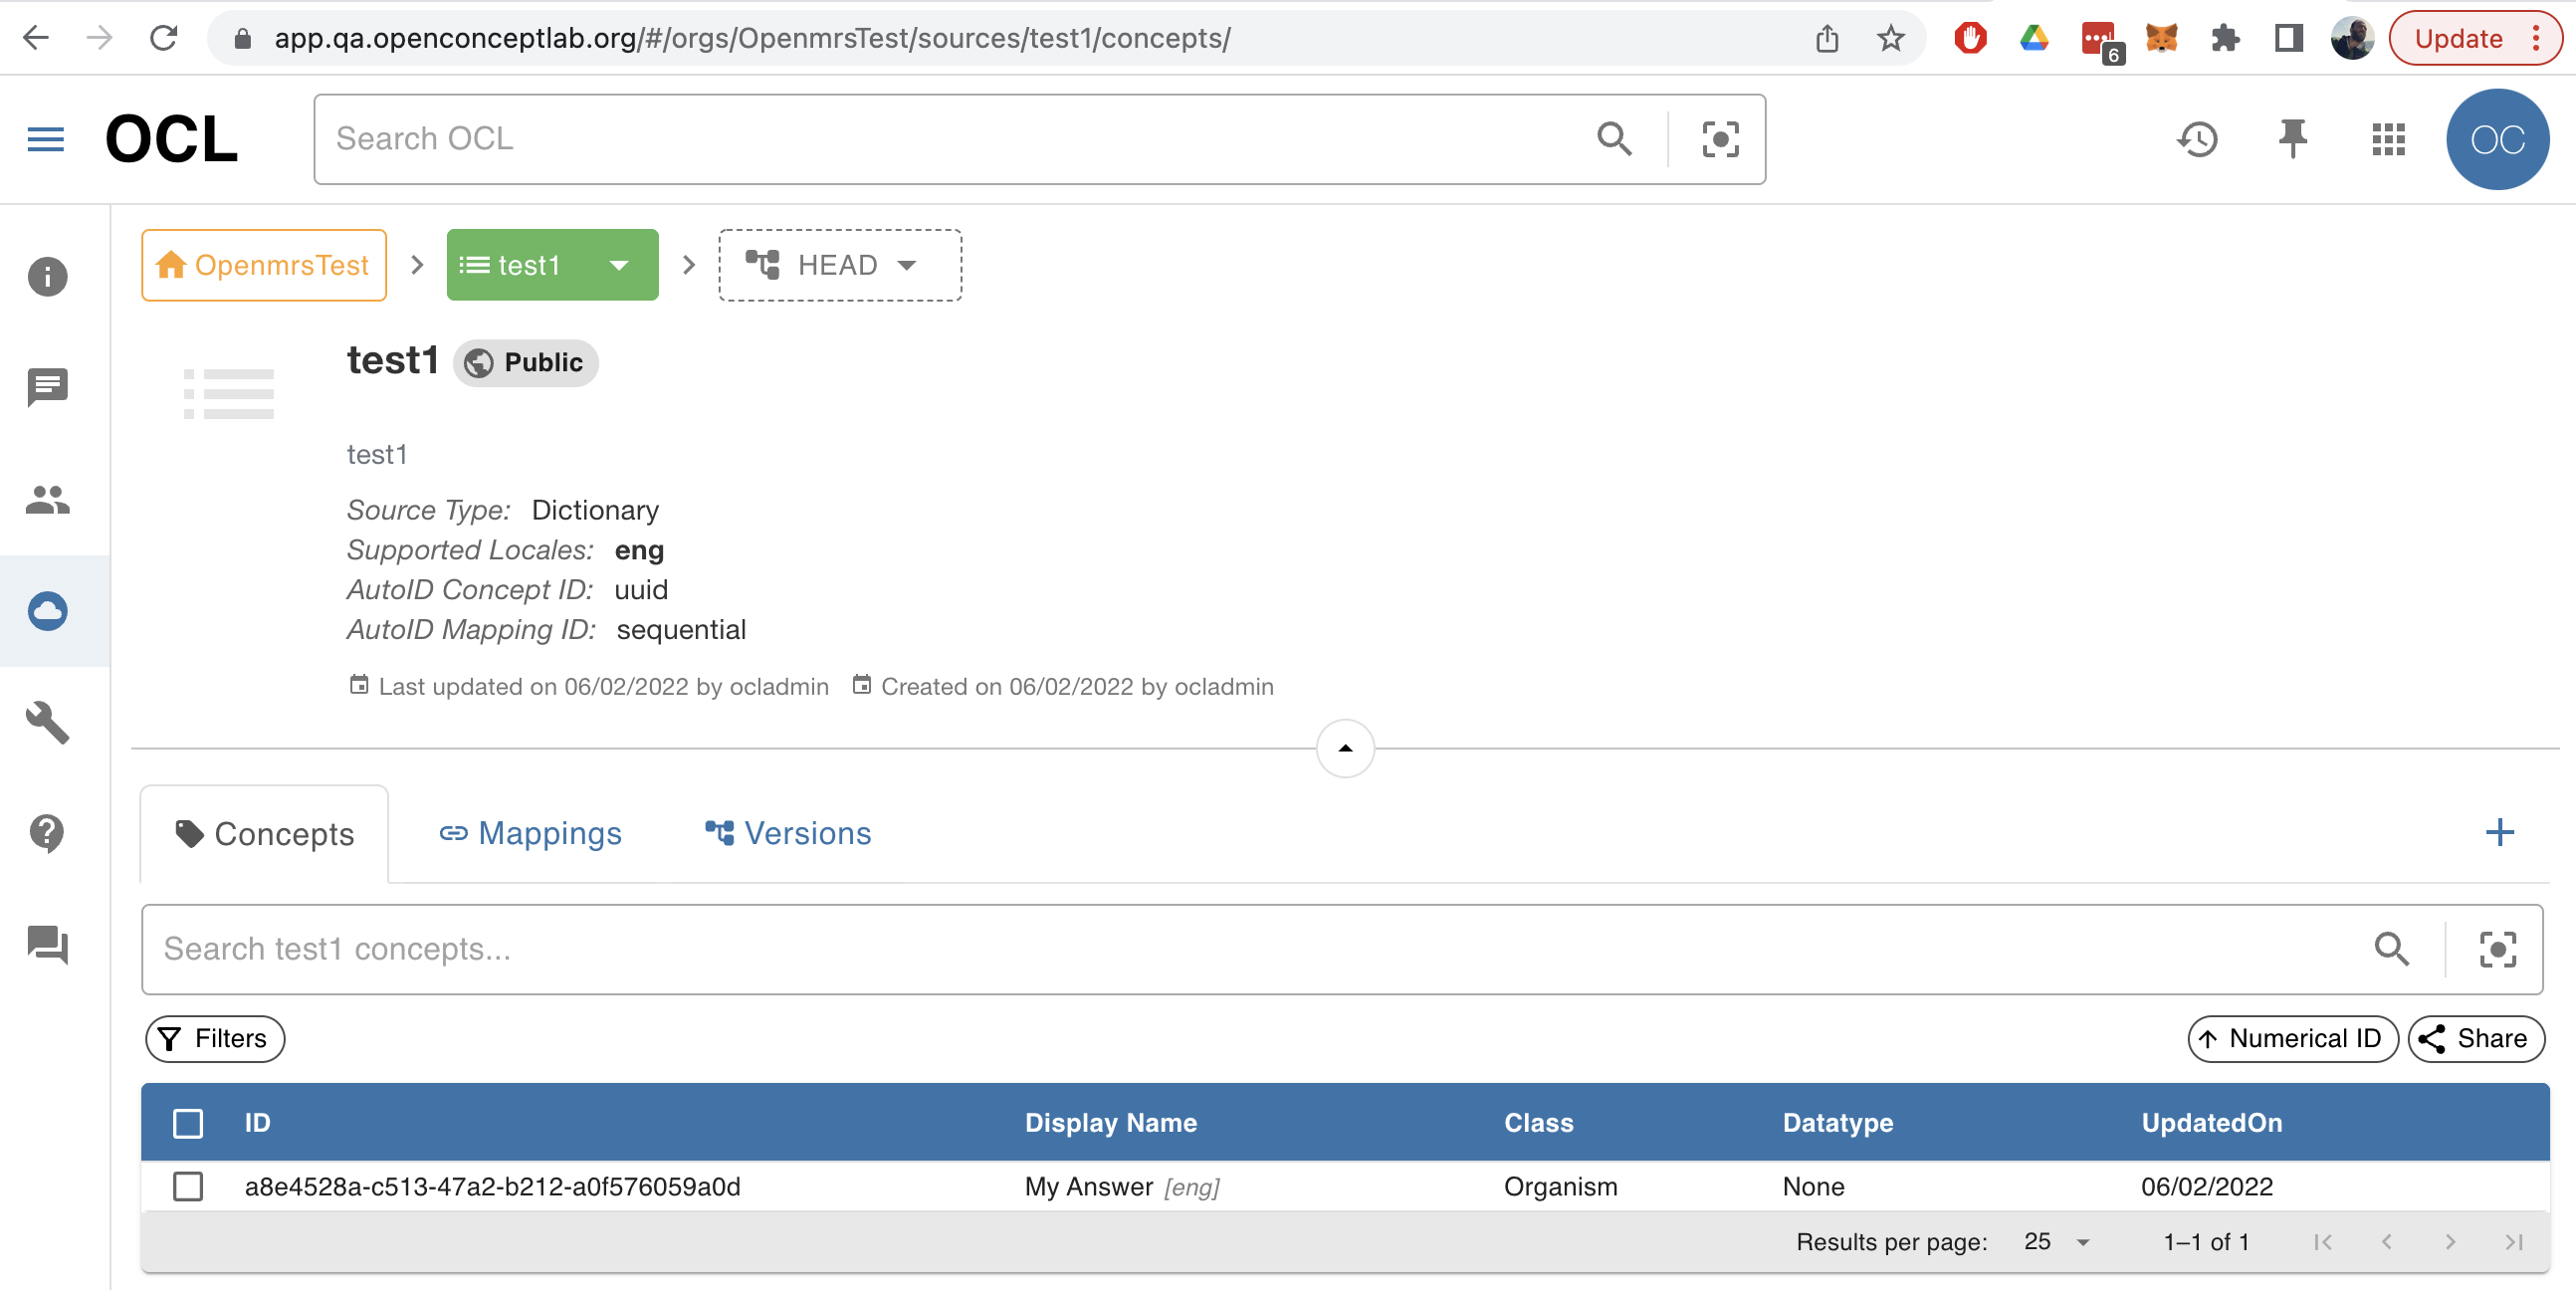Toggle the Filters control above the table
This screenshot has height=1290, width=2576.
[214, 1039]
